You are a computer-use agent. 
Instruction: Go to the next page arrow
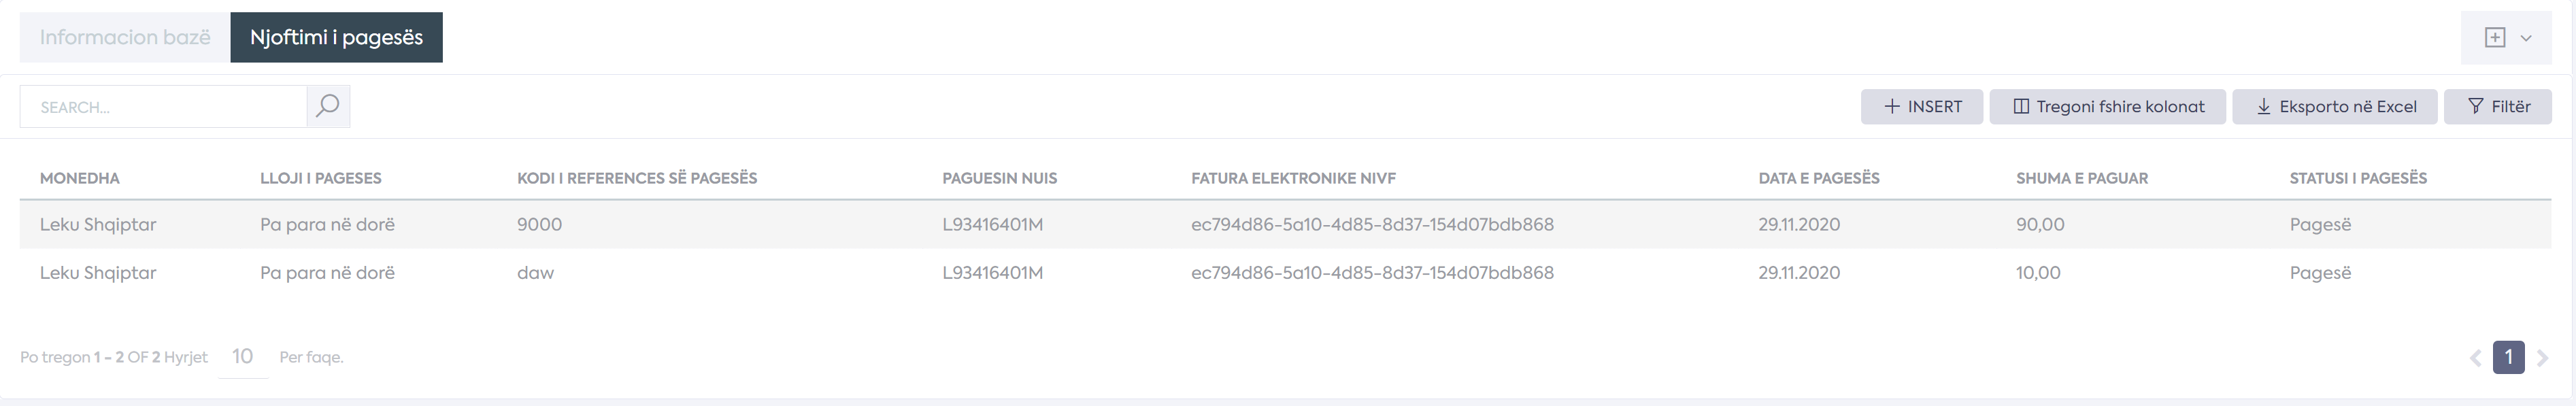(x=2542, y=357)
